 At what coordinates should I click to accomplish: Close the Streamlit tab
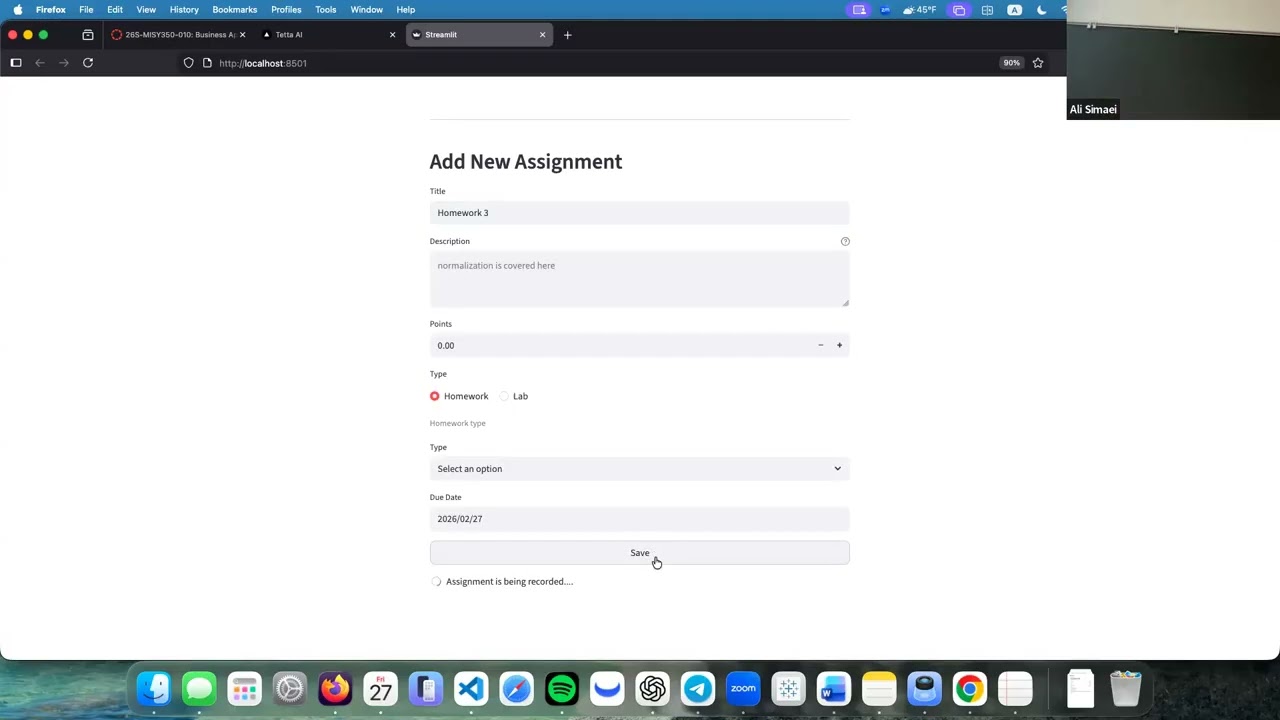pos(543,35)
